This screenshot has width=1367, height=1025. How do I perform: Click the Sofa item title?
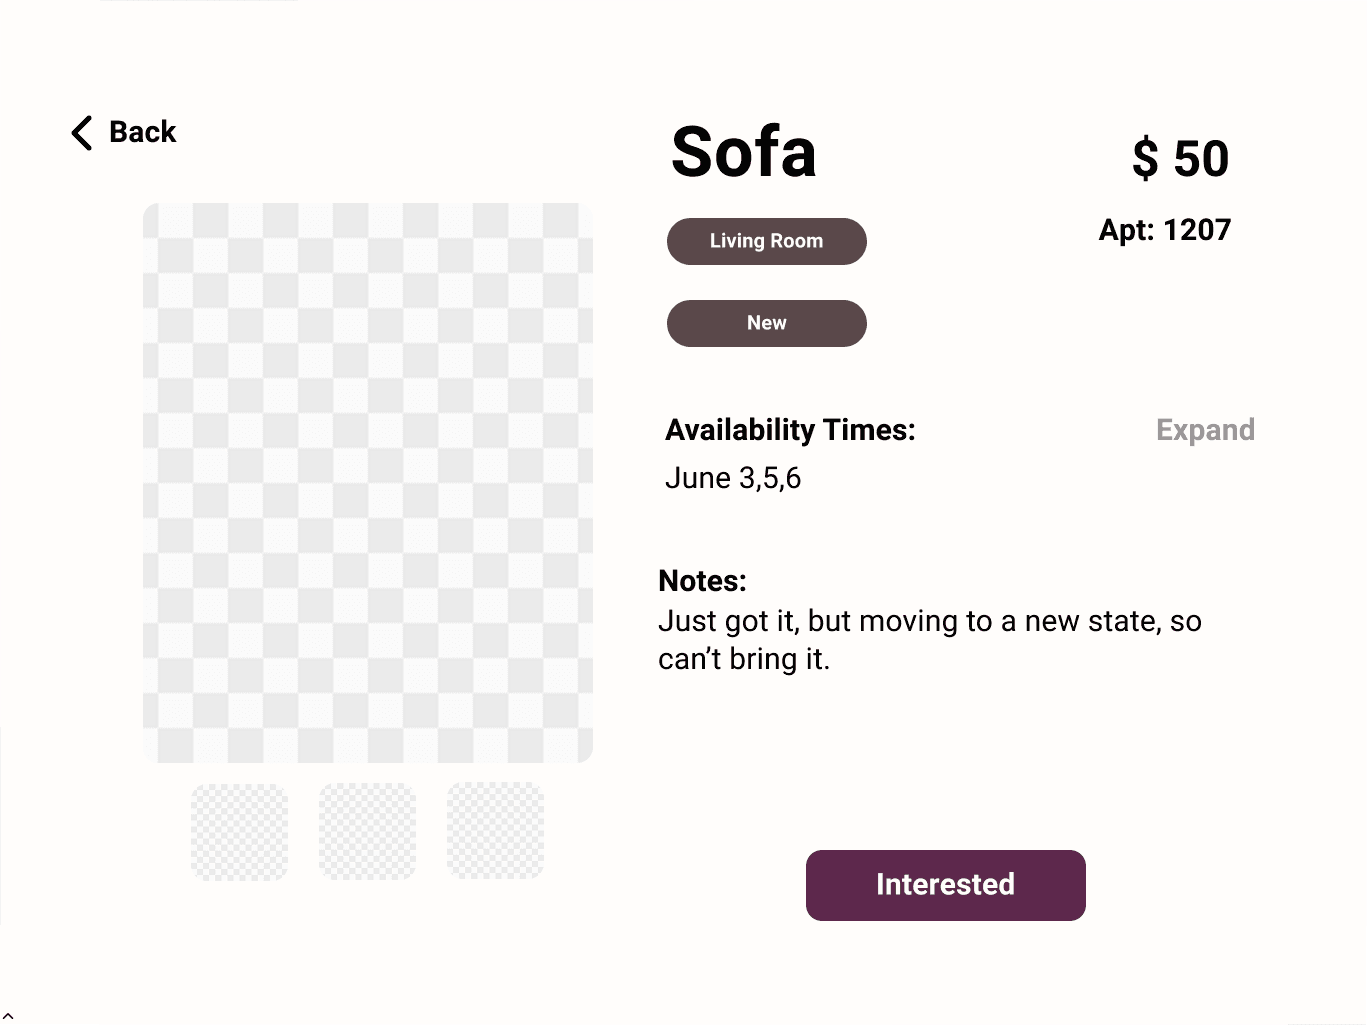[744, 153]
